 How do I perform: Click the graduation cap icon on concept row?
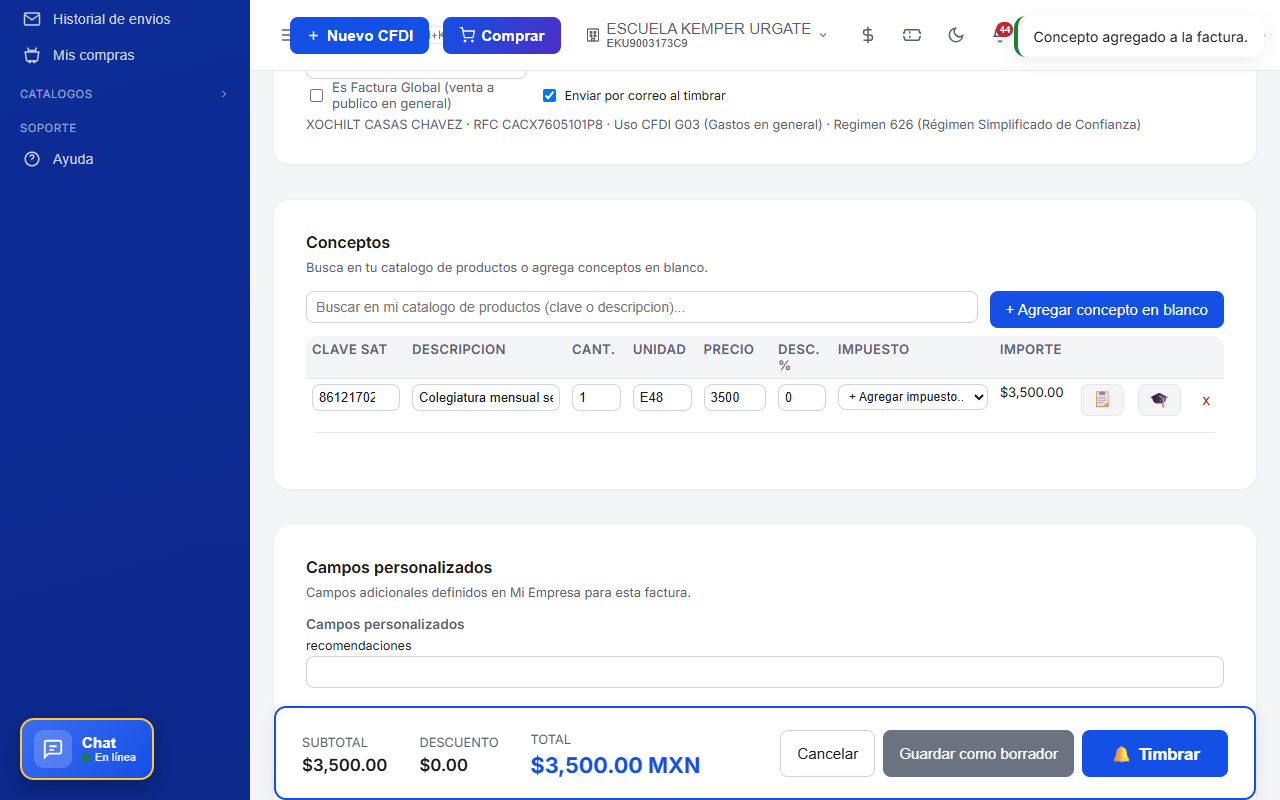(1159, 399)
